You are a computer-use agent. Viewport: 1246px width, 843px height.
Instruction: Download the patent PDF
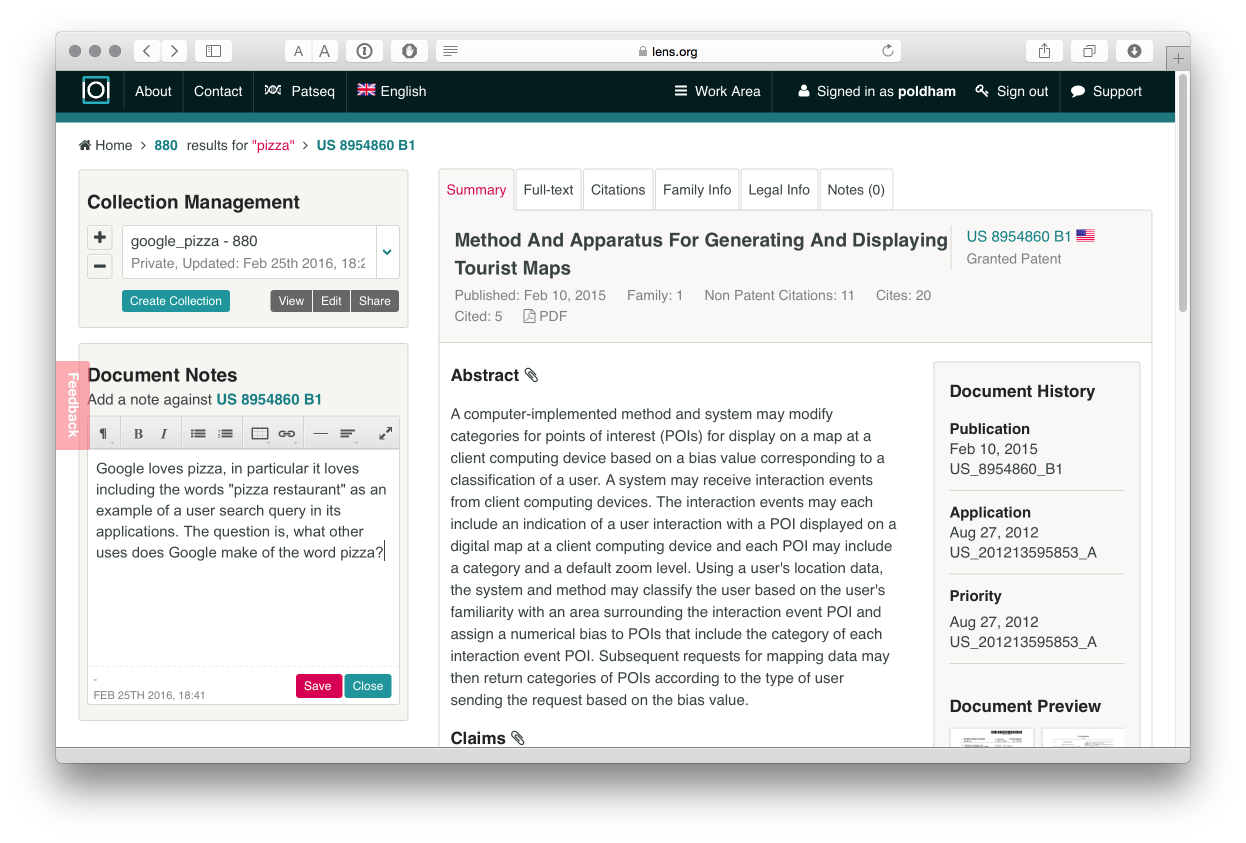pyautogui.click(x=545, y=316)
